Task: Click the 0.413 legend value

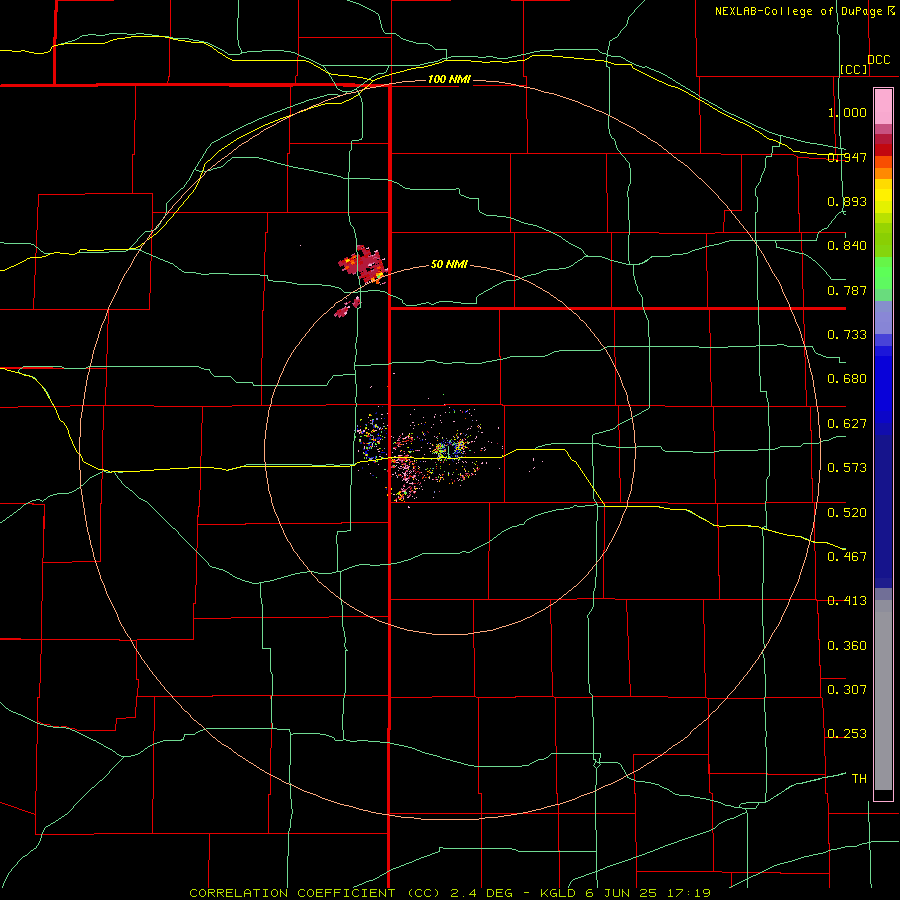Action: coord(847,601)
